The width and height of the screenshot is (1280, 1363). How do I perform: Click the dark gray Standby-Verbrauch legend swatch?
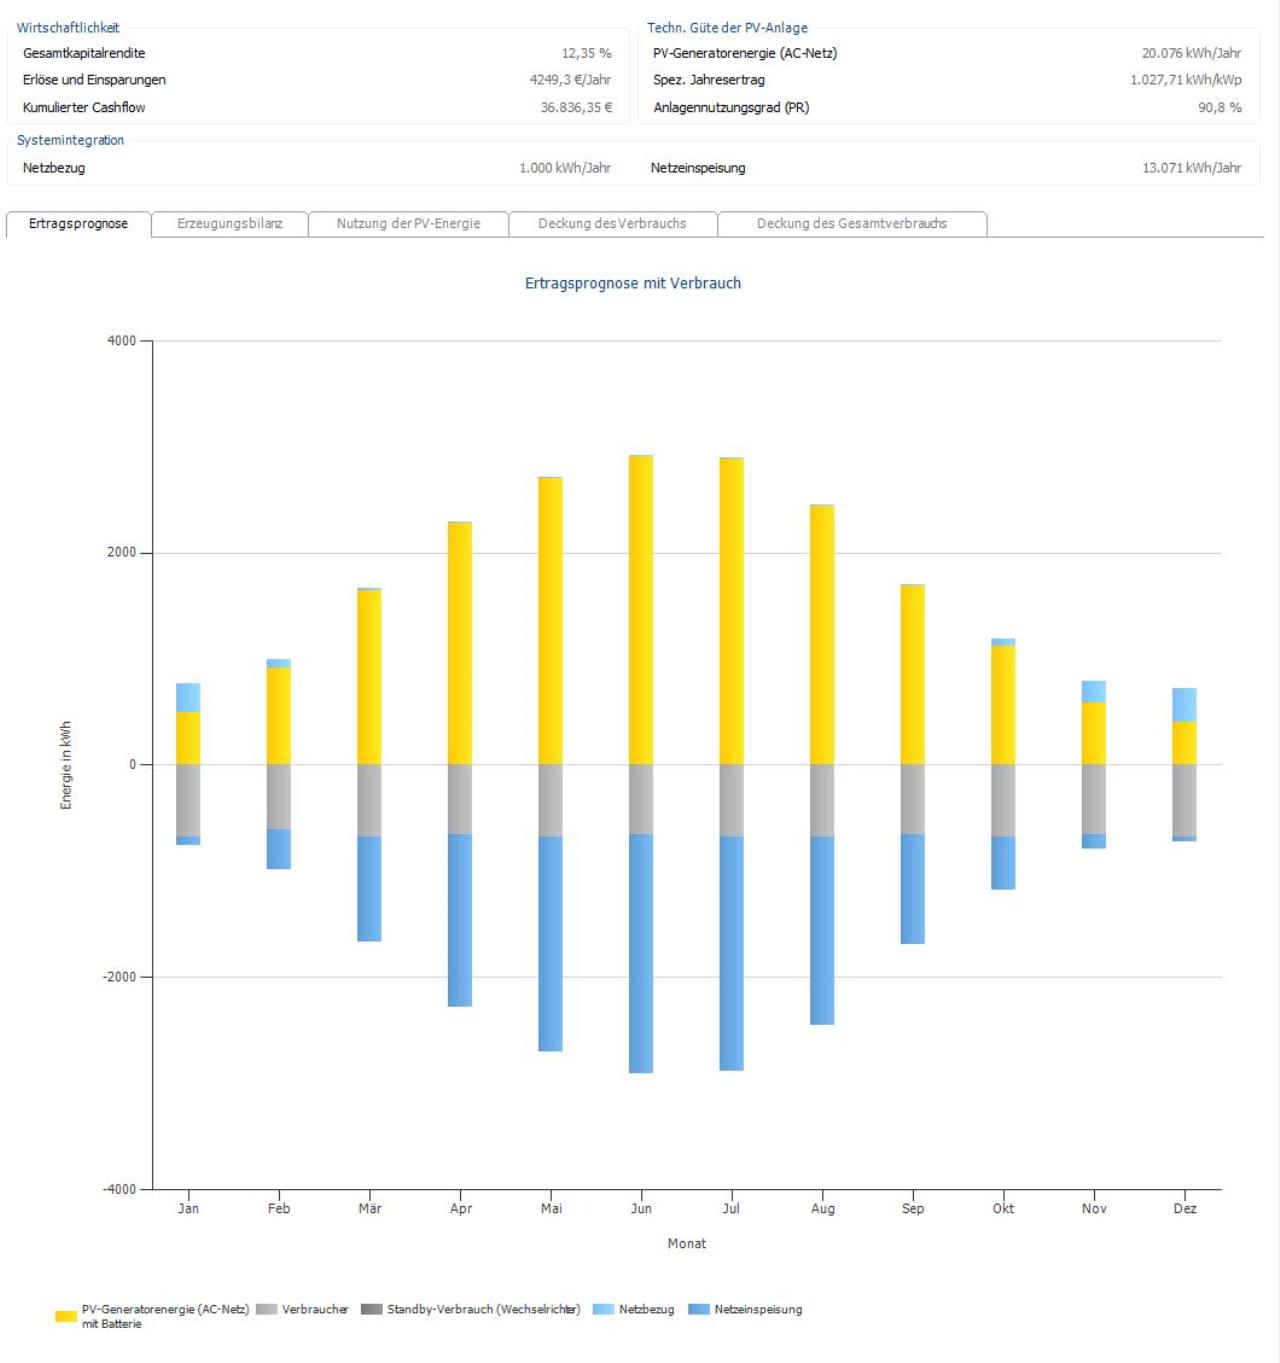tap(371, 1309)
